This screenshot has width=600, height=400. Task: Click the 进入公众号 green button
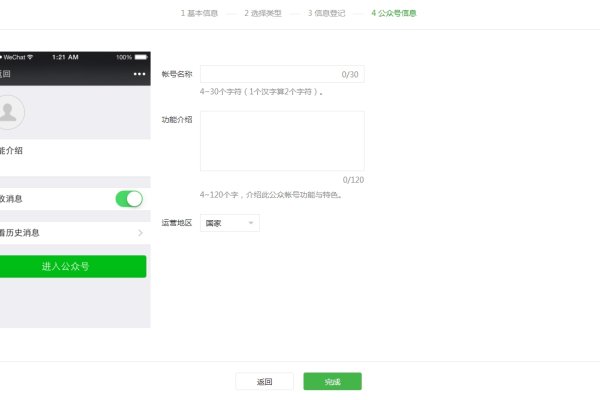72,266
